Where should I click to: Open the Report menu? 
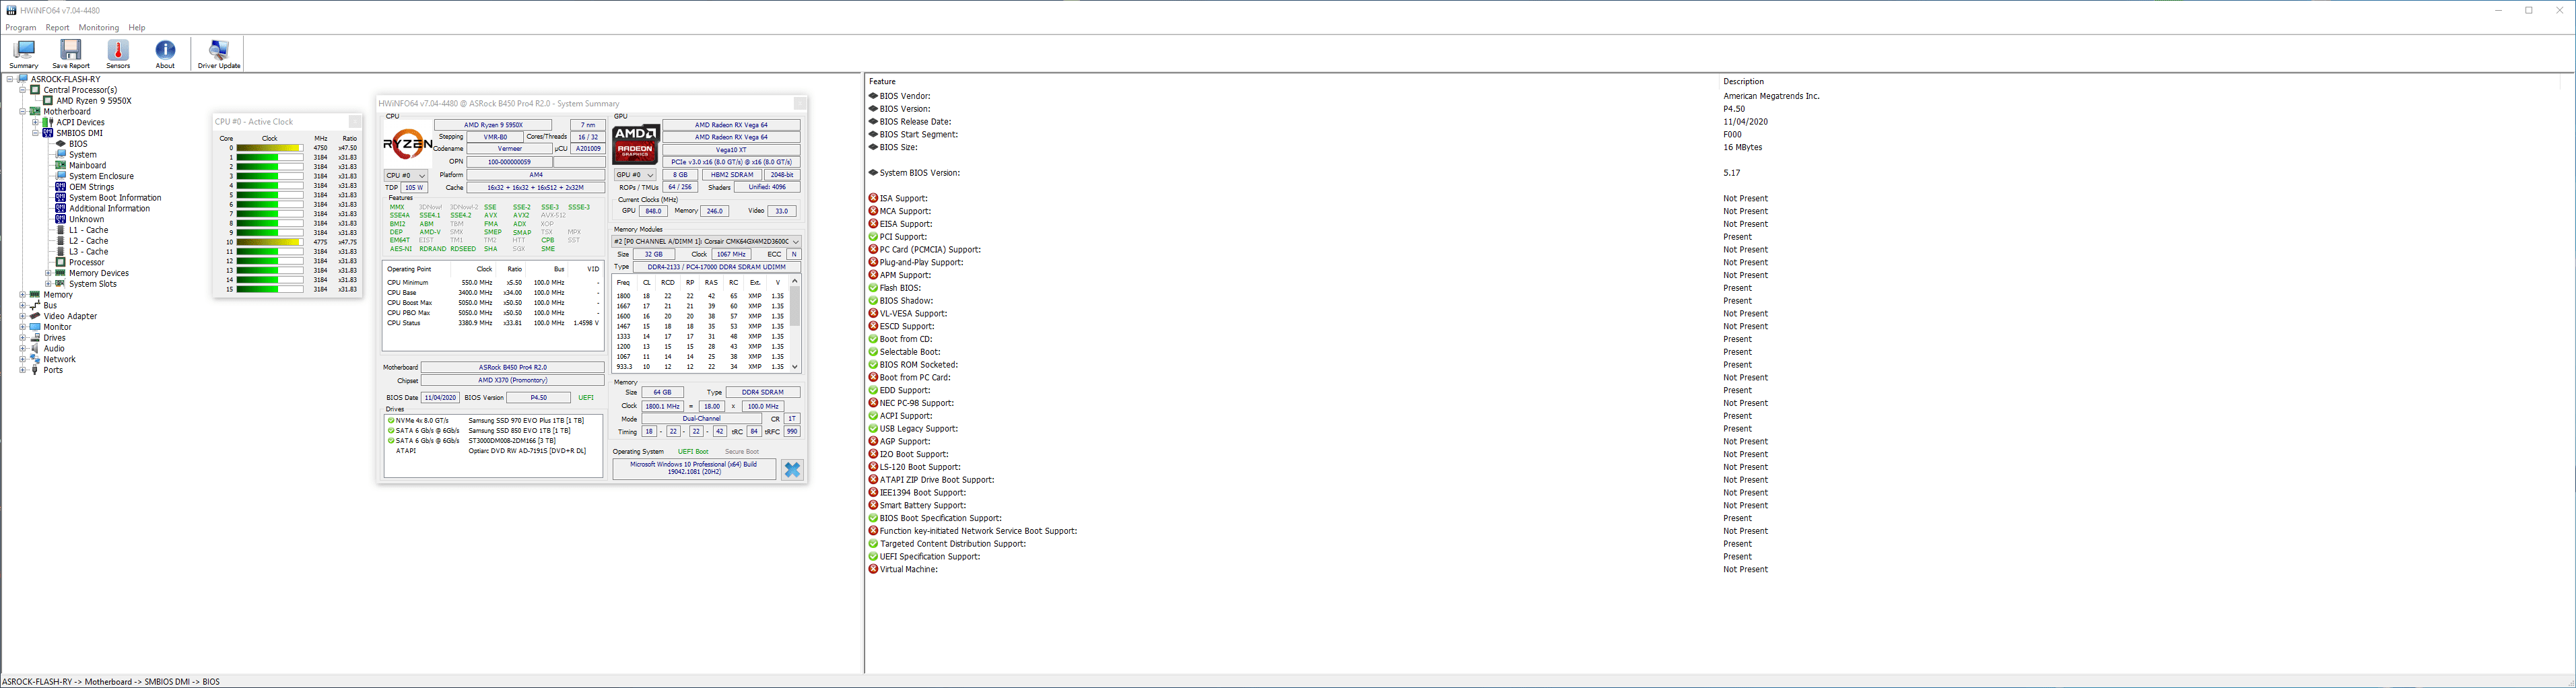coord(57,28)
